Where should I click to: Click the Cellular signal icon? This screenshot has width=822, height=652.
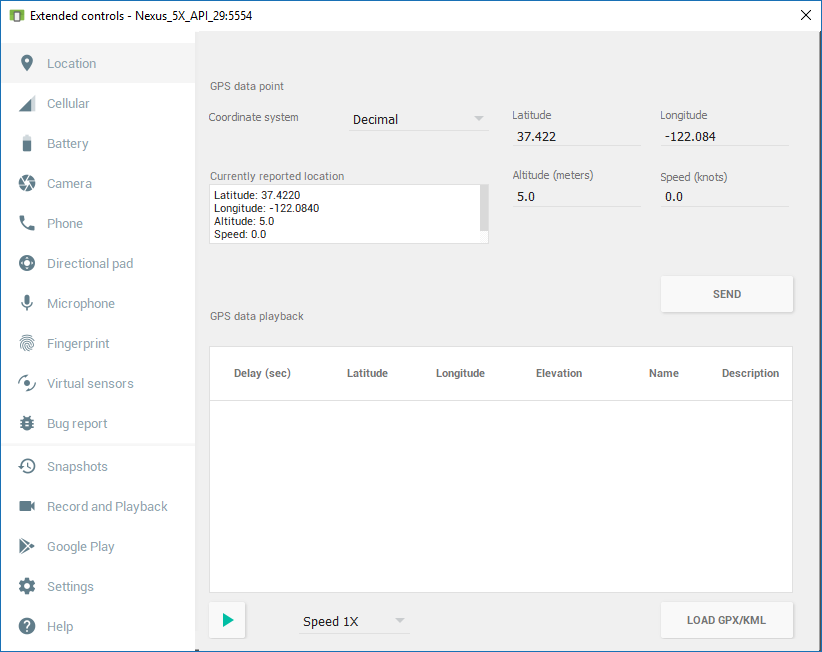tap(27, 103)
